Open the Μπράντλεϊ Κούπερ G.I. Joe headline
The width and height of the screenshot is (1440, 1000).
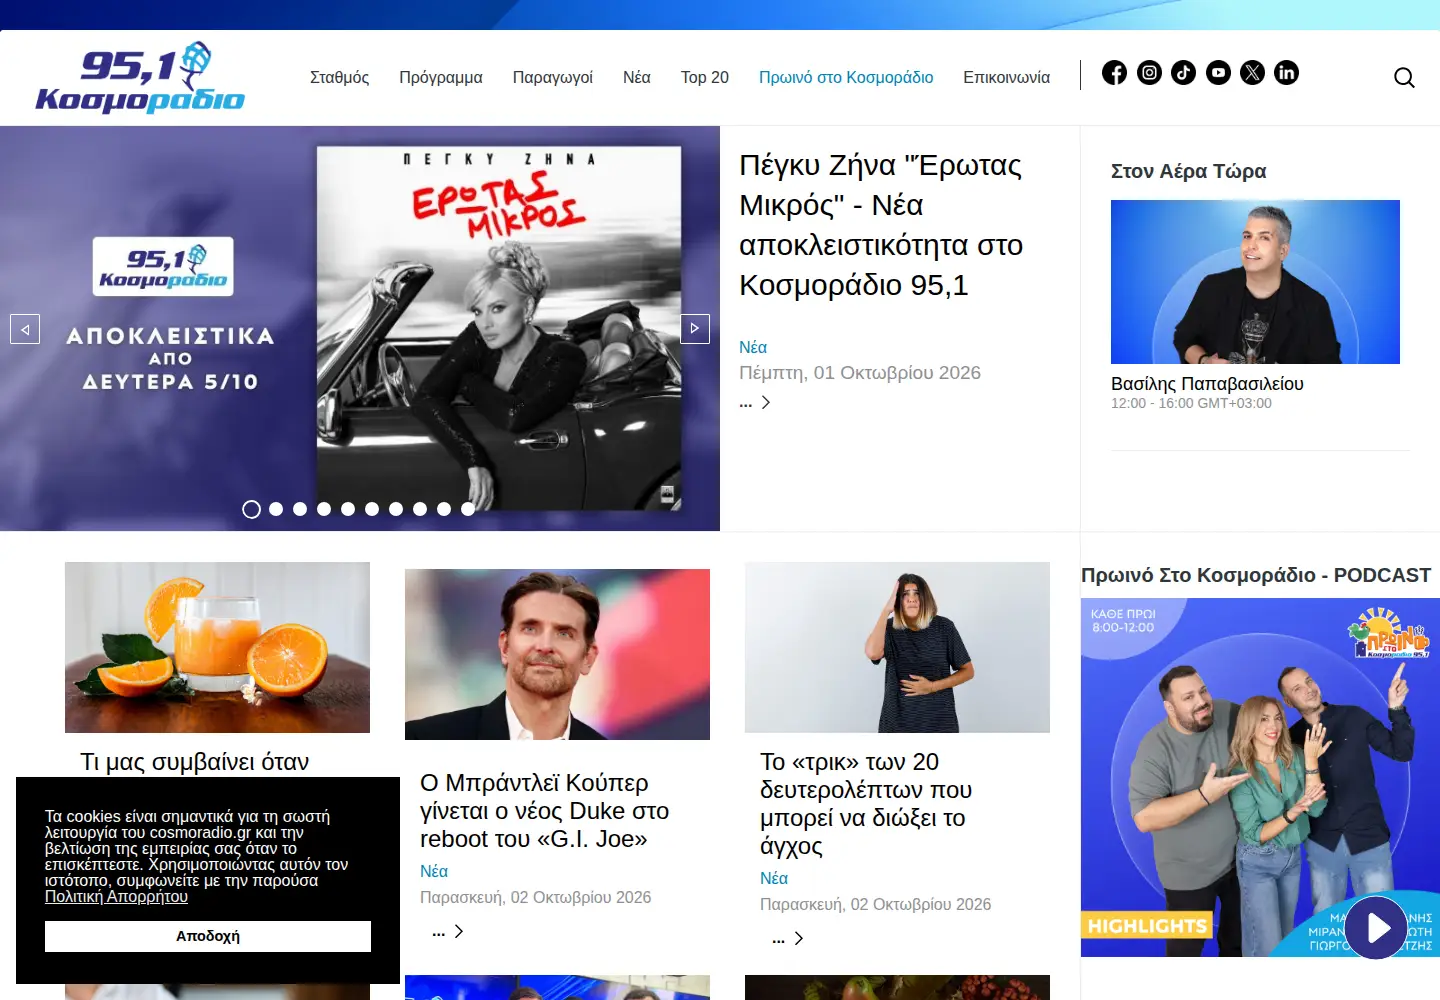click(545, 811)
